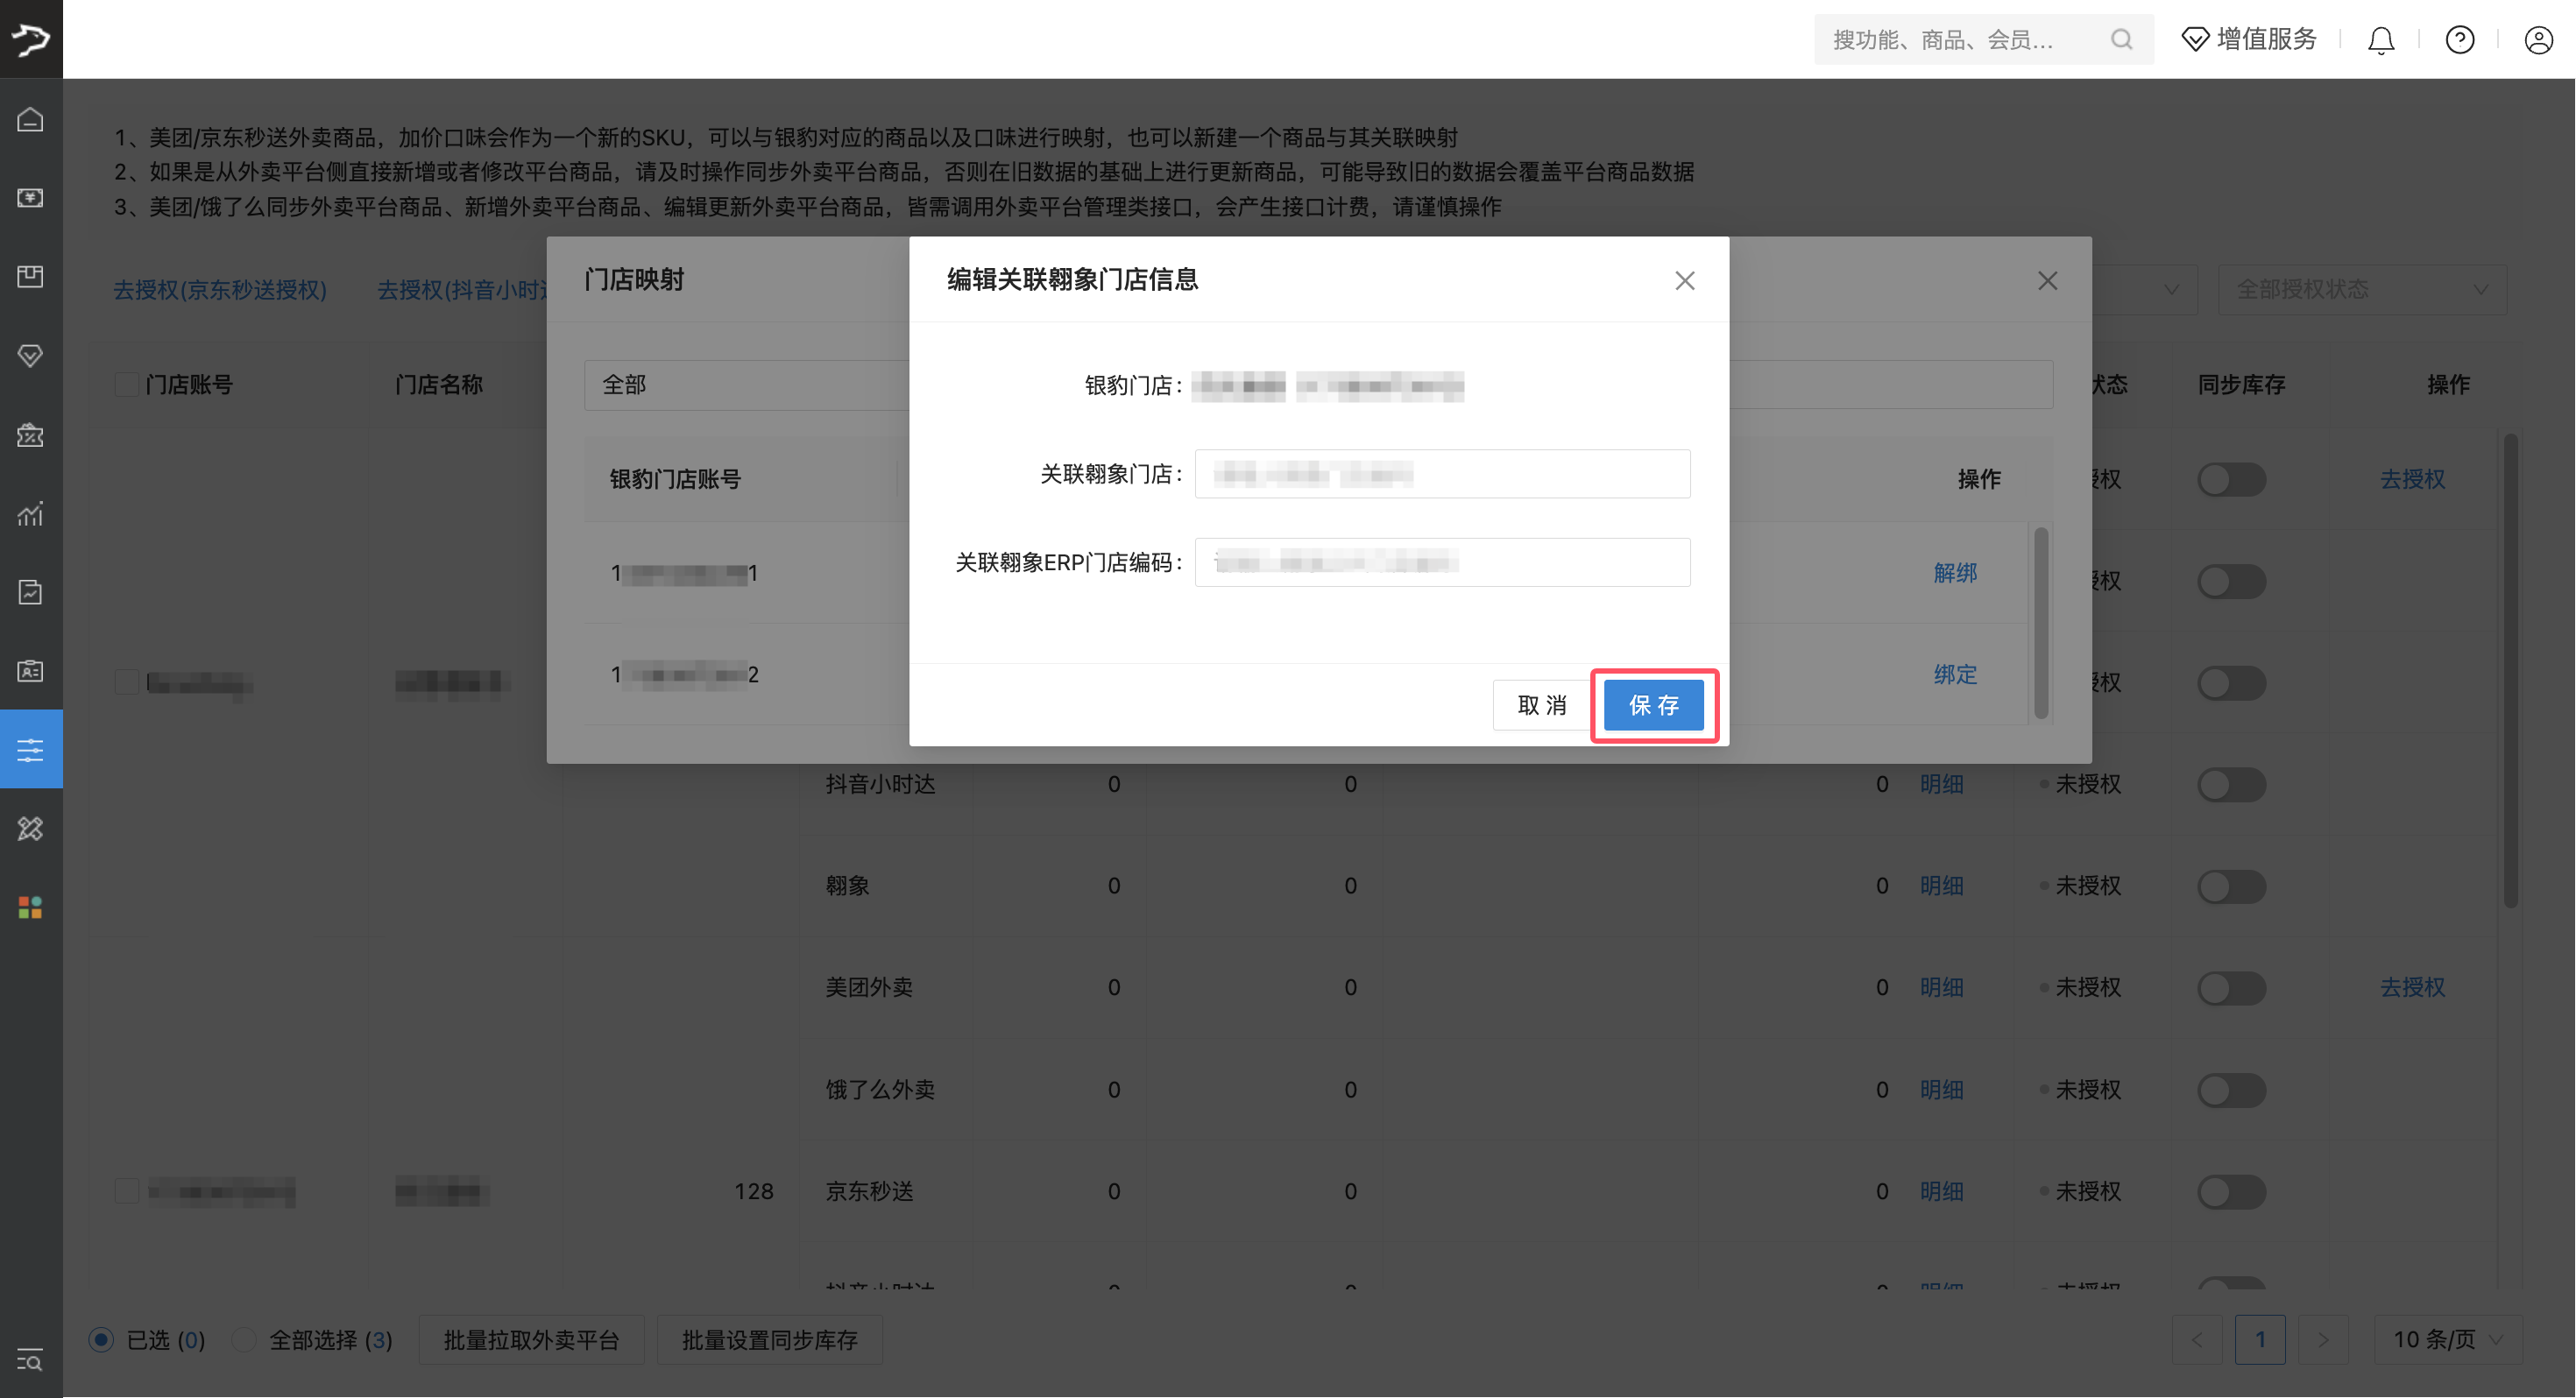Select the 全部选择 (3) radio button

click(244, 1340)
